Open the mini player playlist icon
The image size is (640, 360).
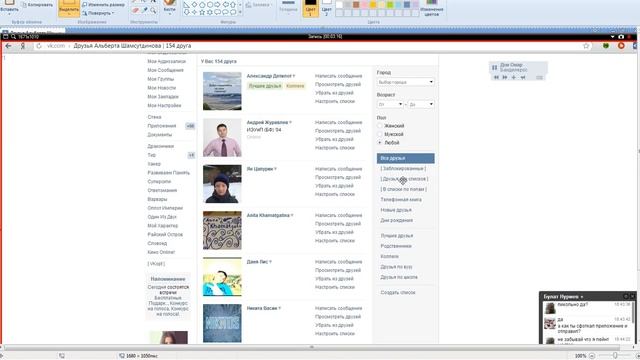point(539,77)
